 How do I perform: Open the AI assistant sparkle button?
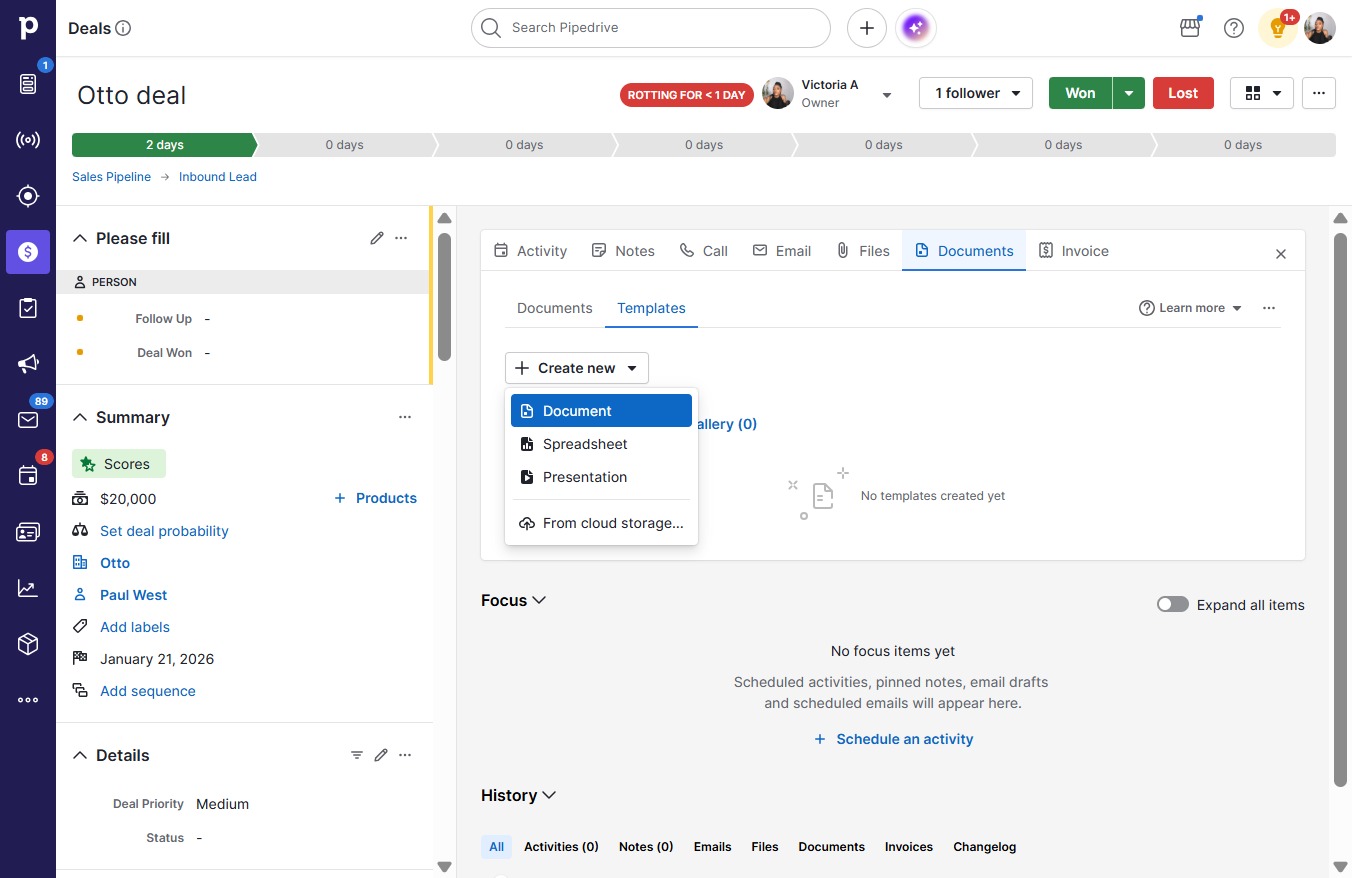pyautogui.click(x=916, y=28)
